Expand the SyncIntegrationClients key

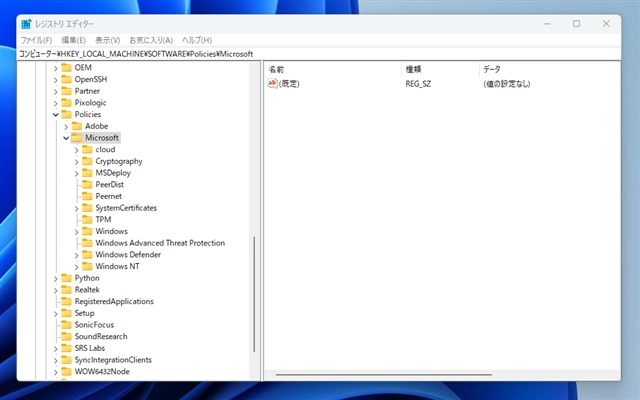pyautogui.click(x=56, y=360)
